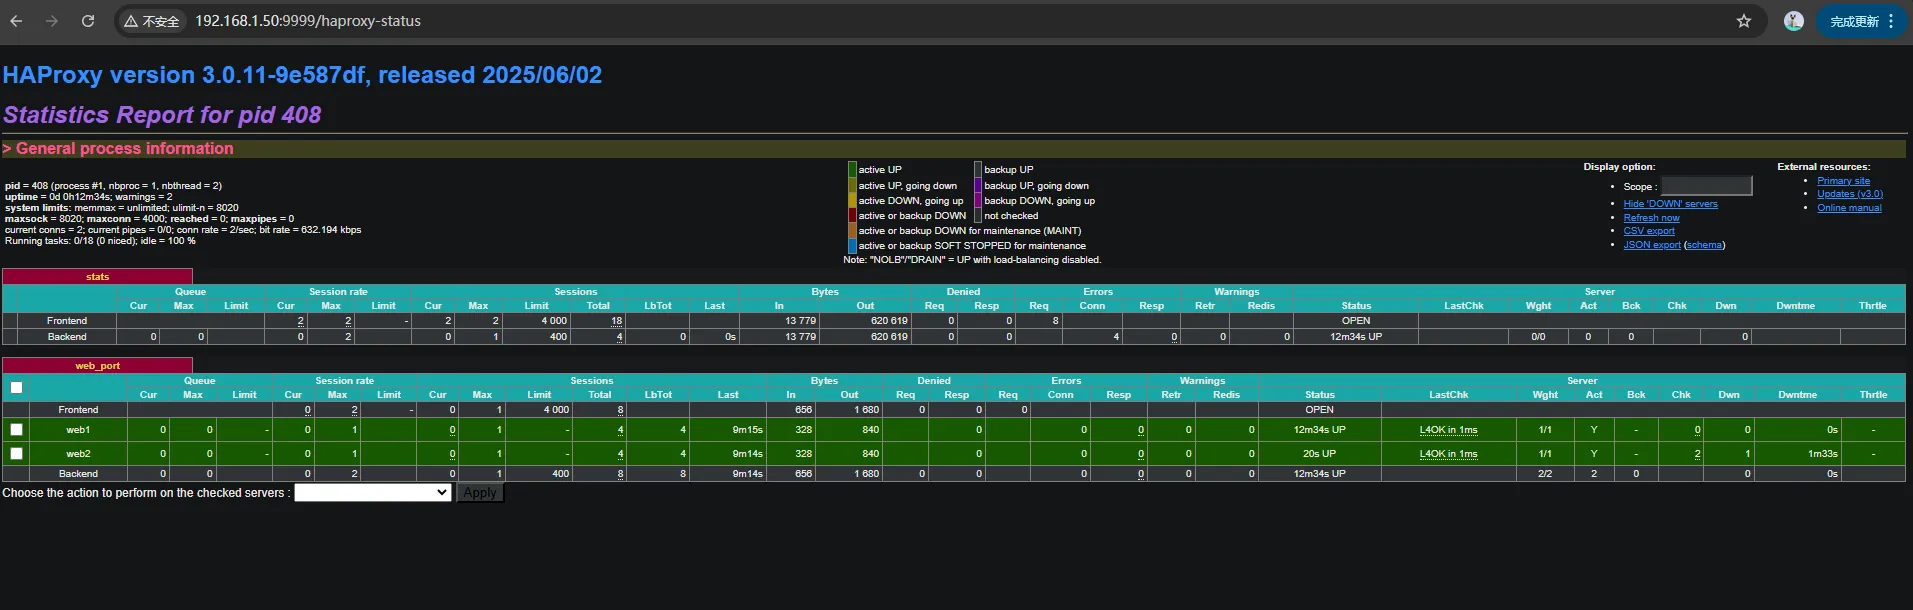This screenshot has height=610, width=1913.
Task: Click the address bar URL
Action: 308,21
